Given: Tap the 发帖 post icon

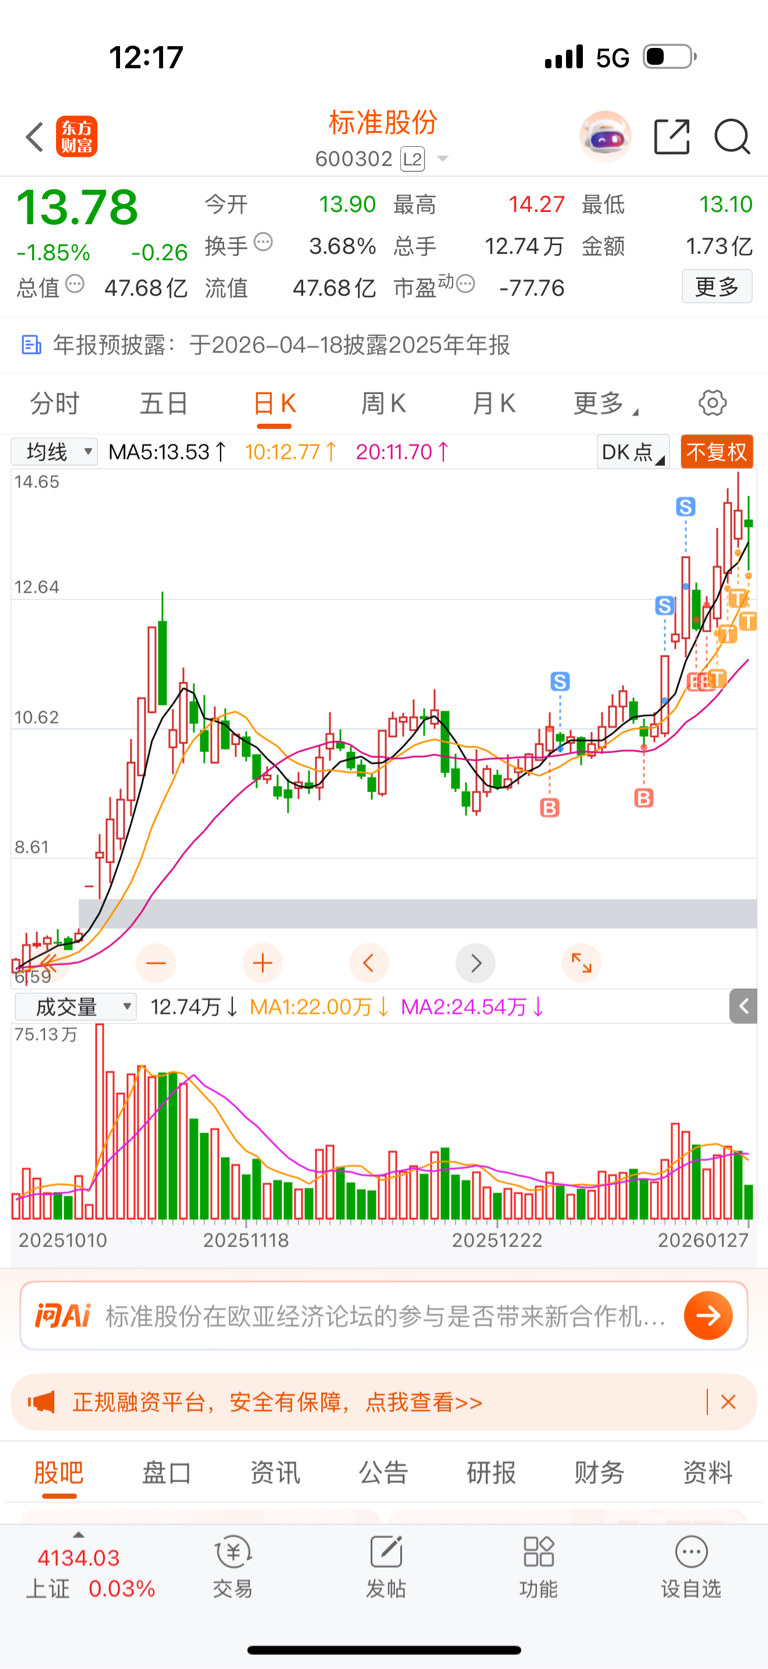Looking at the screenshot, I should (x=386, y=1553).
